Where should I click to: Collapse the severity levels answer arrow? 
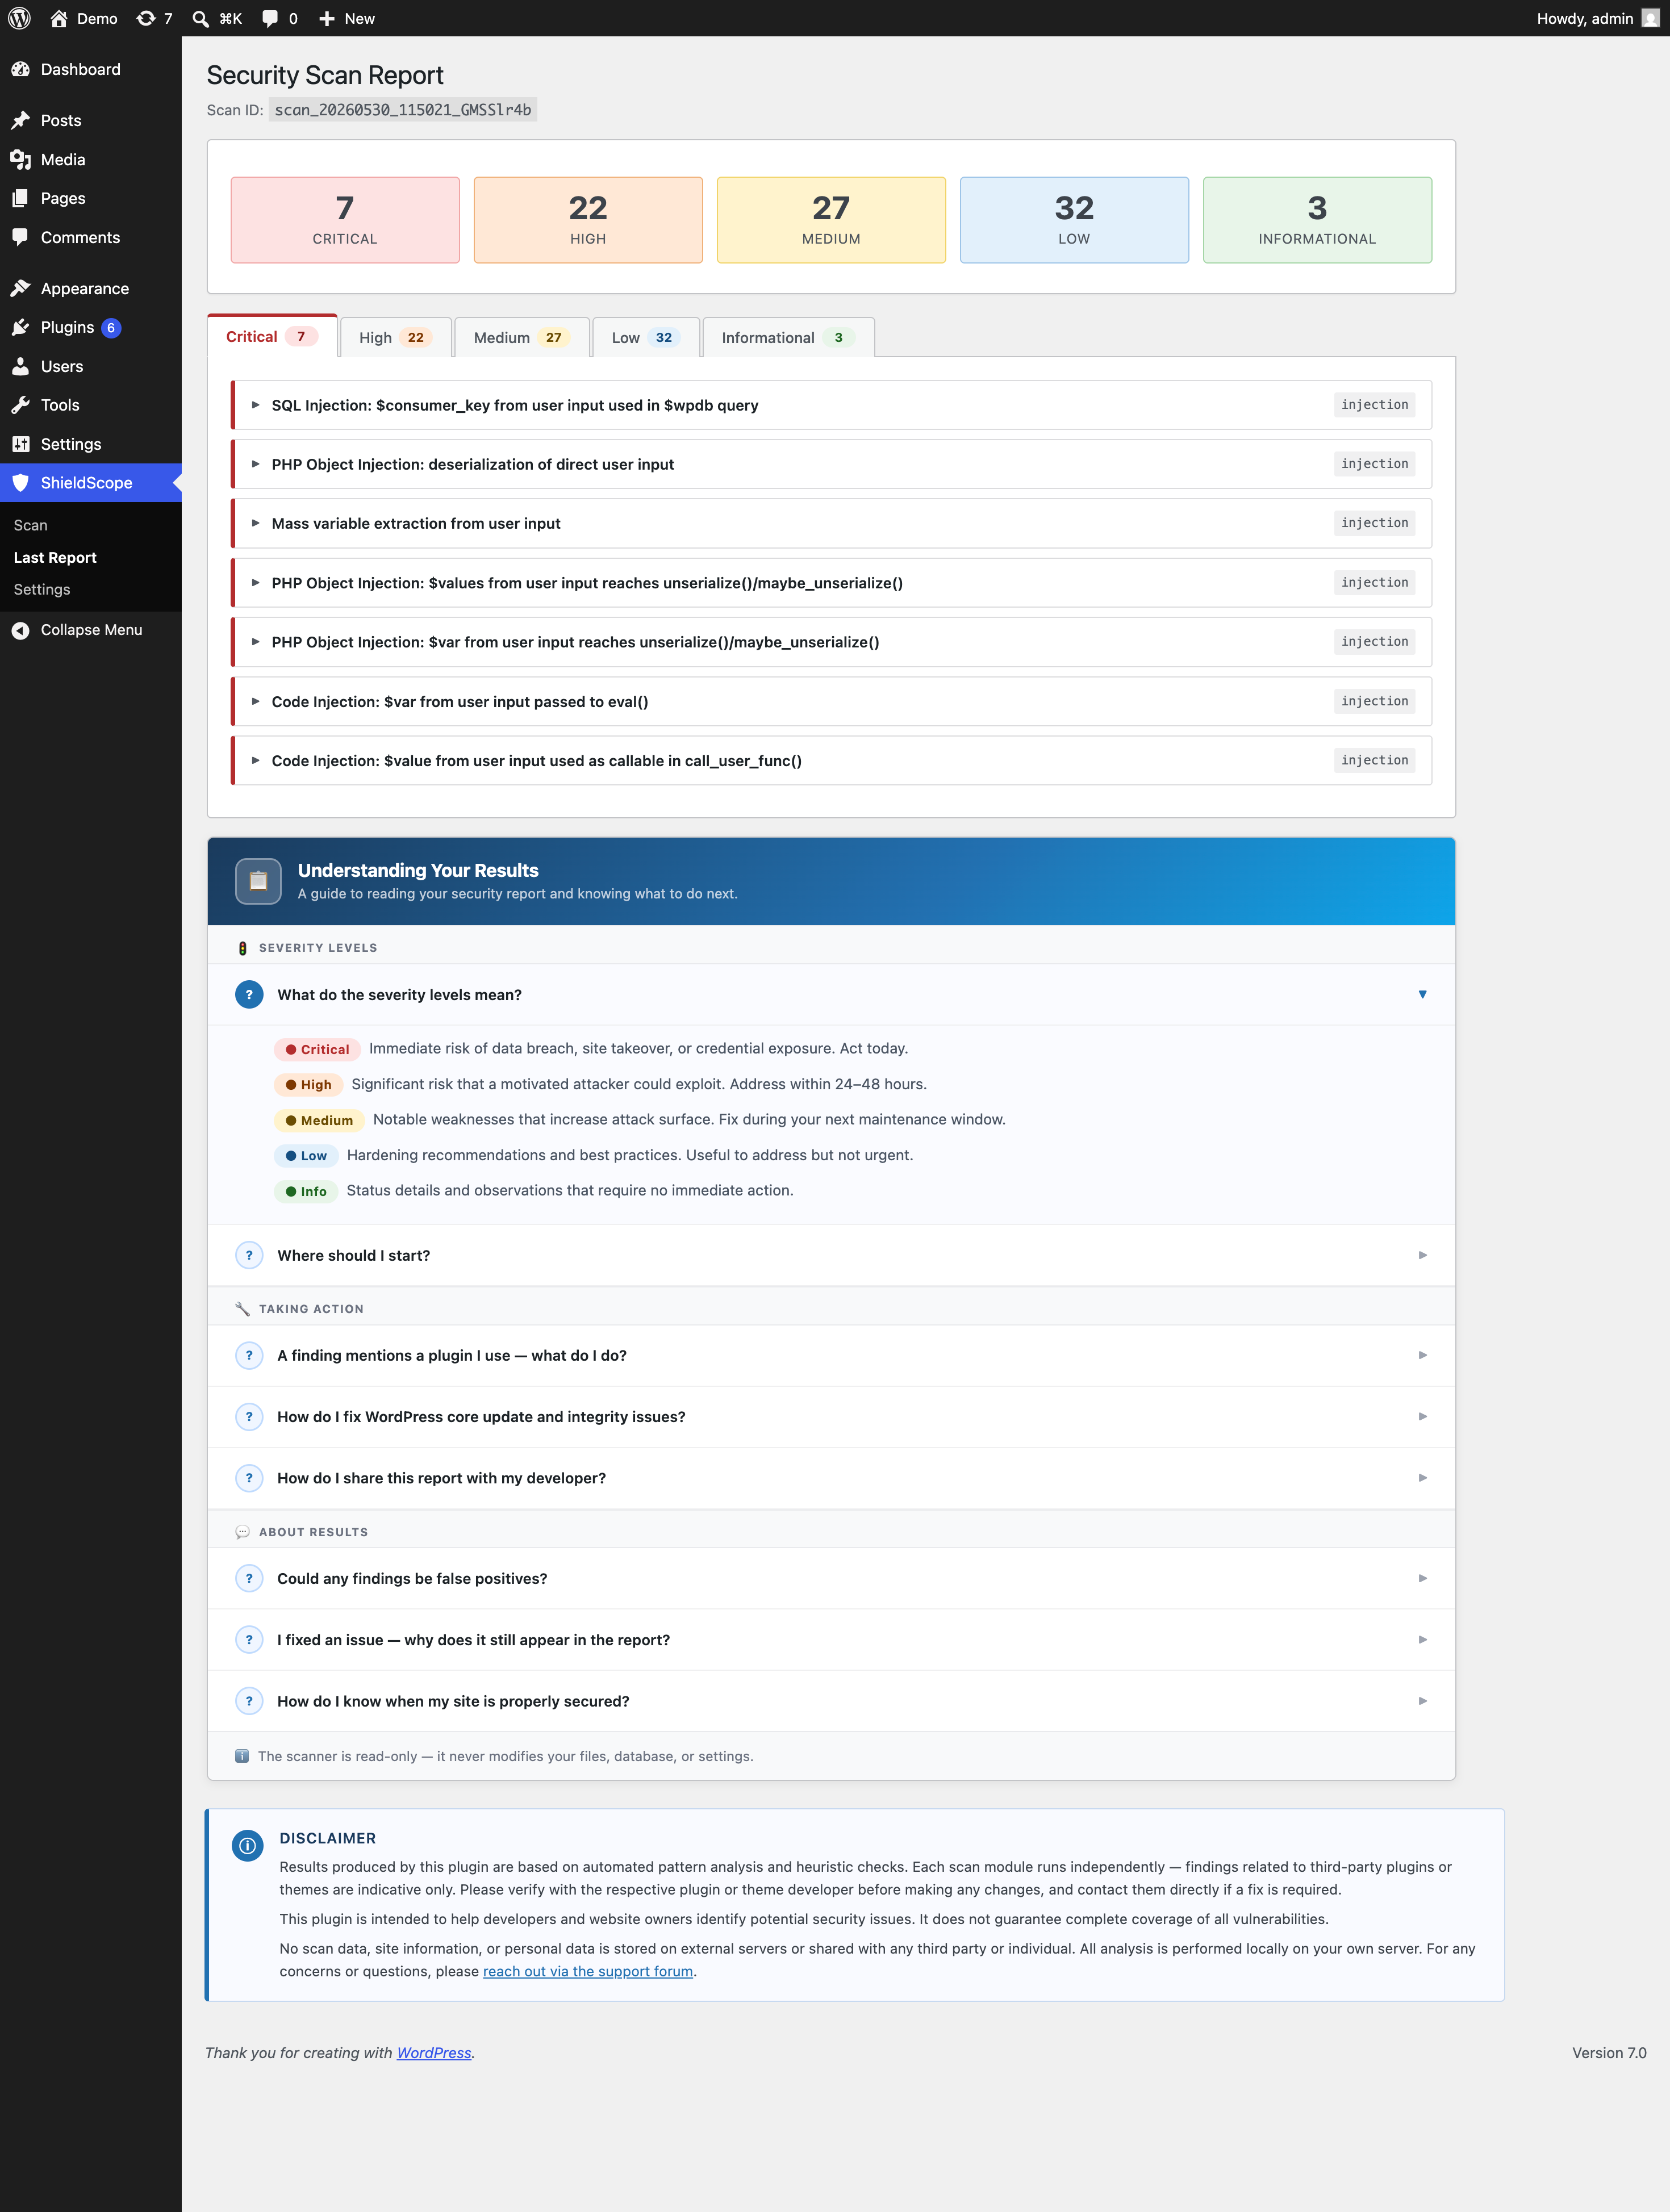coord(1422,994)
